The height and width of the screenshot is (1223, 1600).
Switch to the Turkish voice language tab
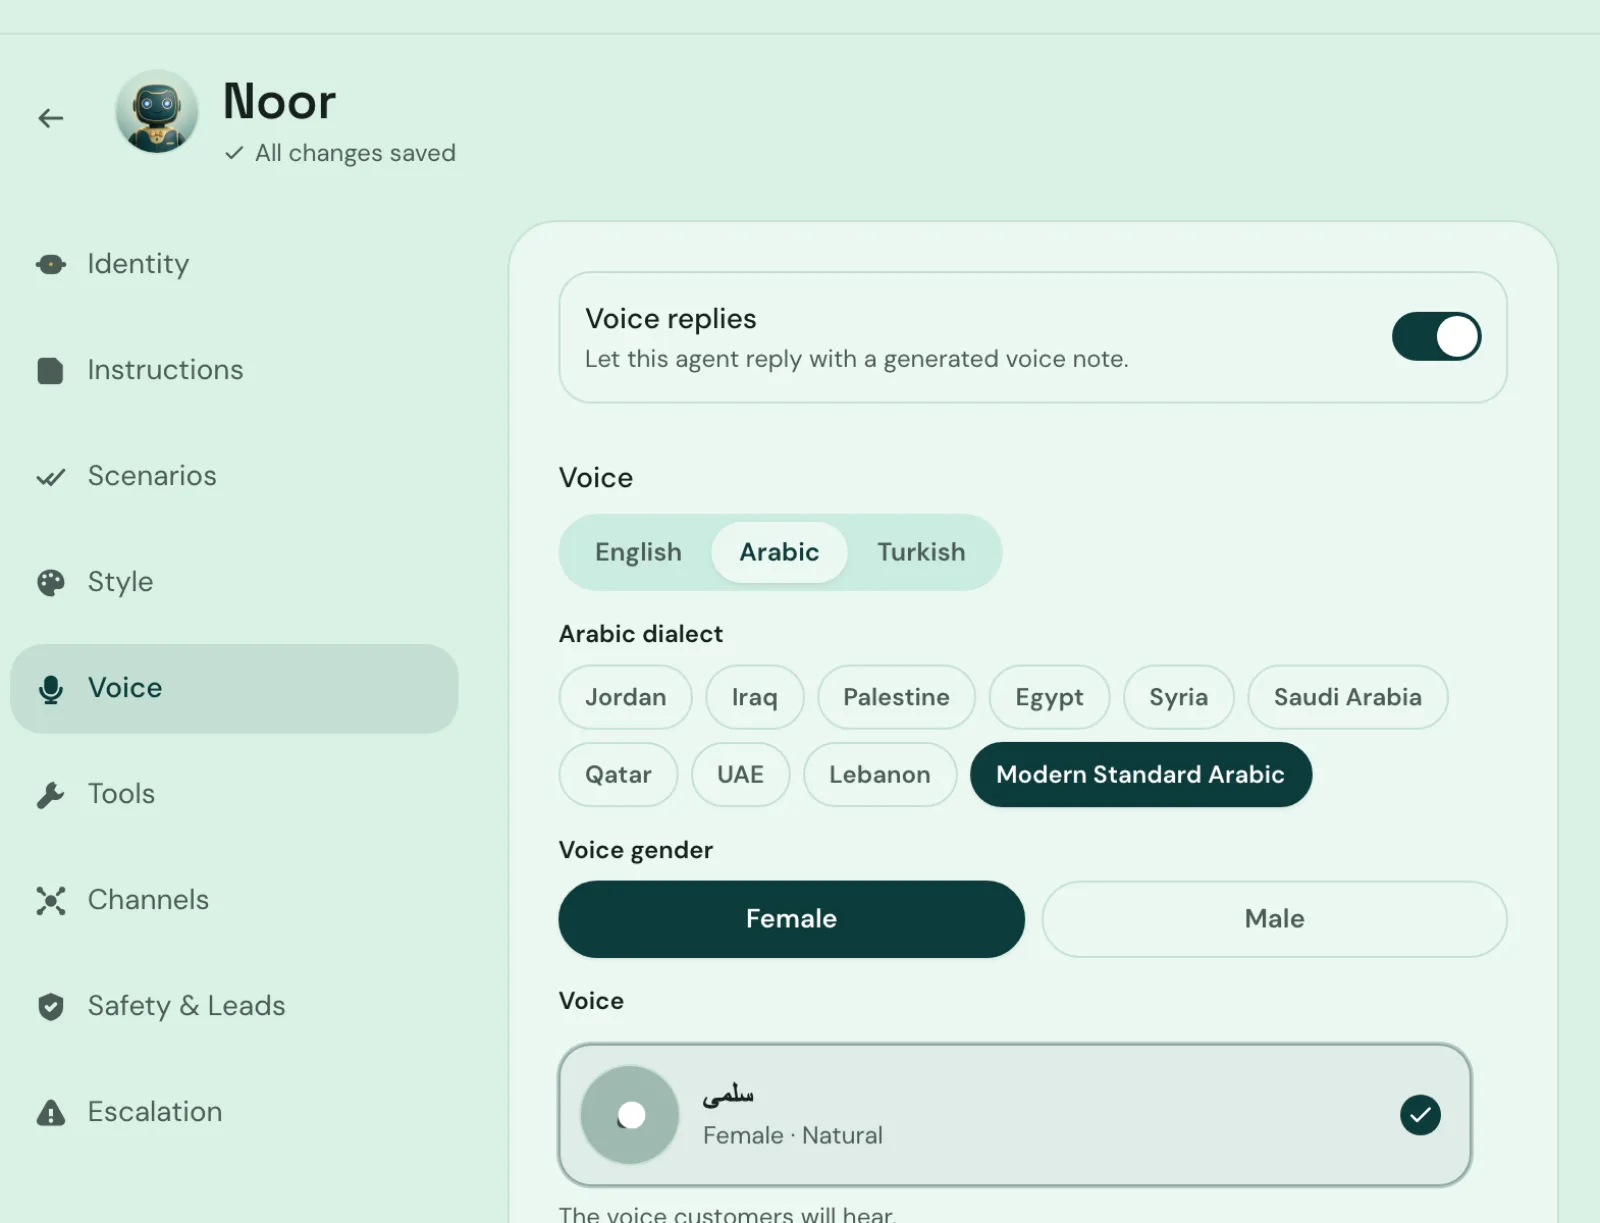click(x=921, y=552)
